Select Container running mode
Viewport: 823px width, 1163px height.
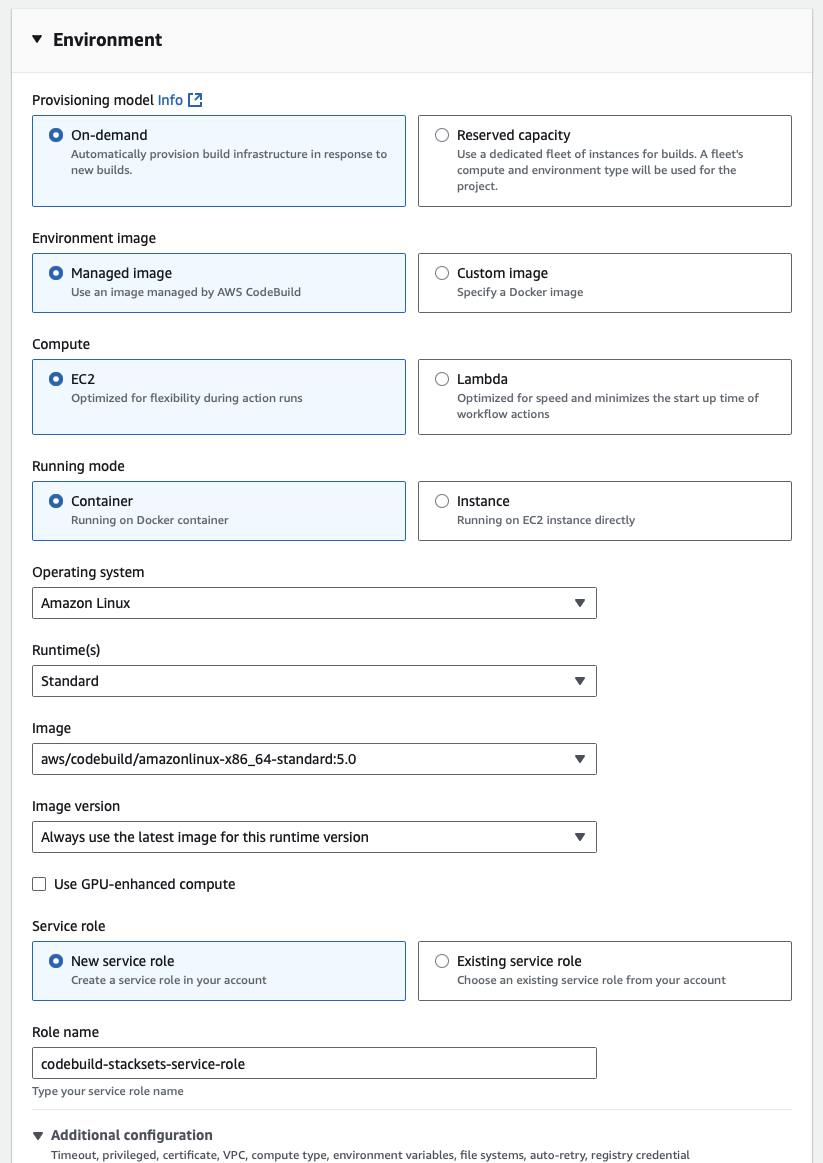[x=56, y=501]
